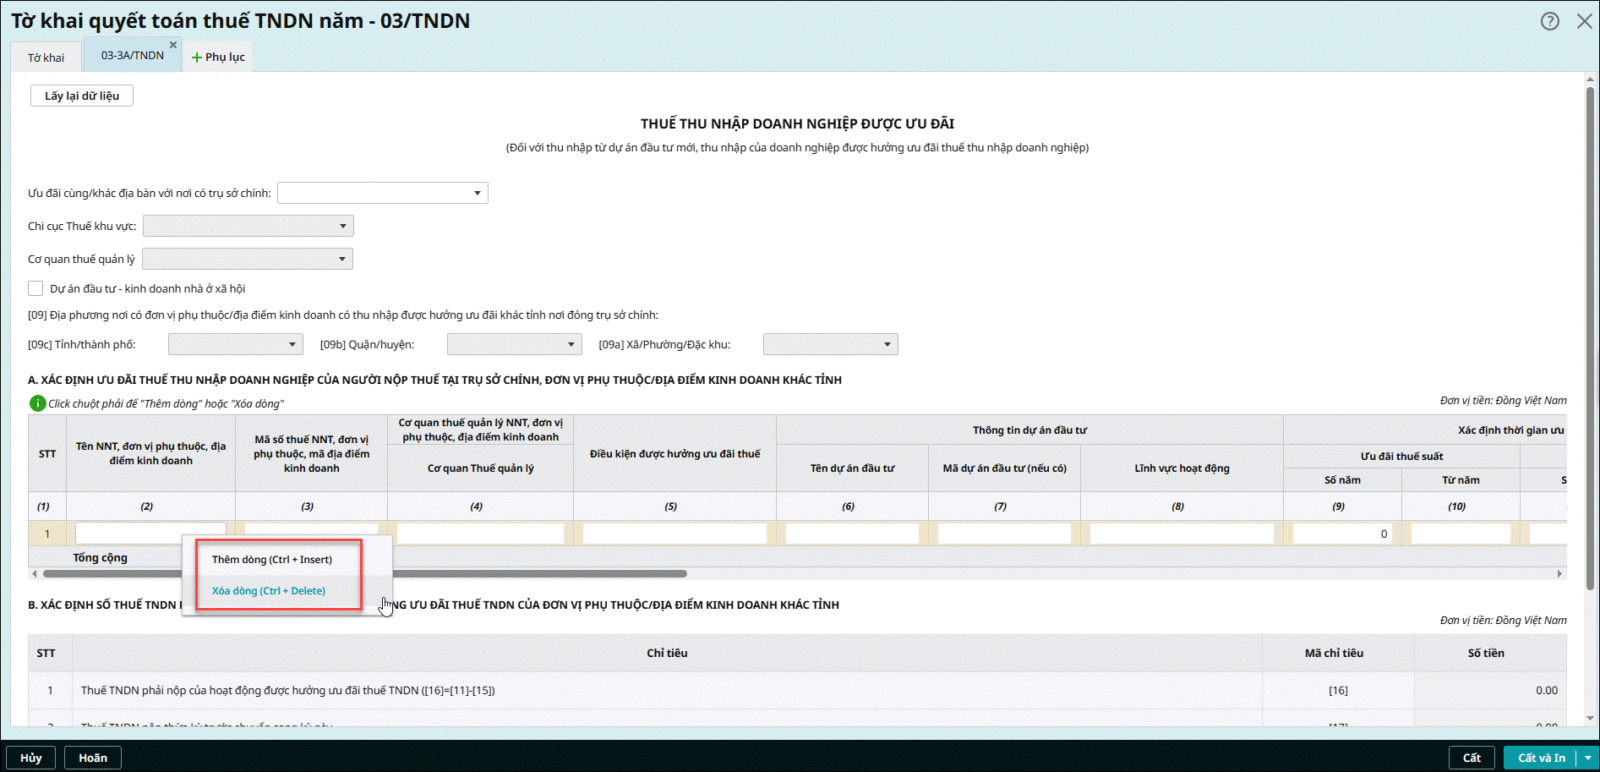Click the green info icon above table
The width and height of the screenshot is (1600, 772).
click(x=37, y=404)
